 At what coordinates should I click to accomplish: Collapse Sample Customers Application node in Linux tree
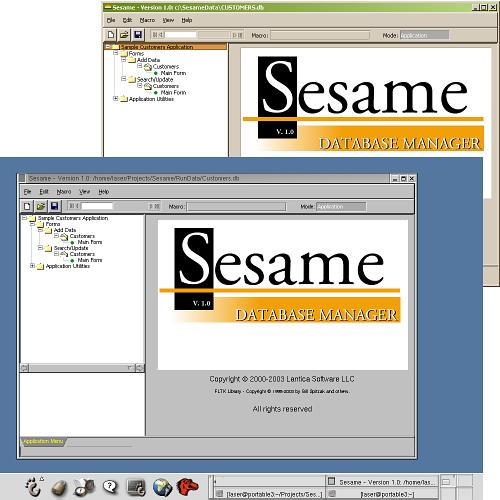(x=24, y=218)
